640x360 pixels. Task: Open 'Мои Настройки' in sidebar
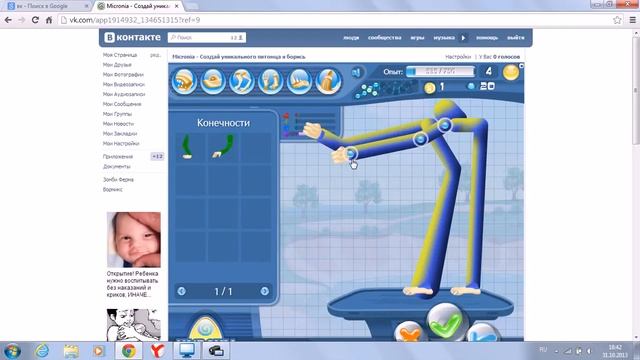tap(121, 144)
